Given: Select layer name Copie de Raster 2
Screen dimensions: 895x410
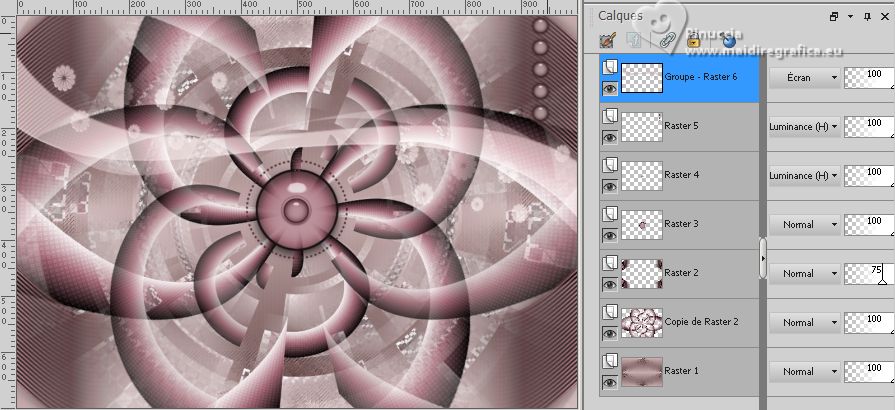Looking at the screenshot, I should point(702,322).
